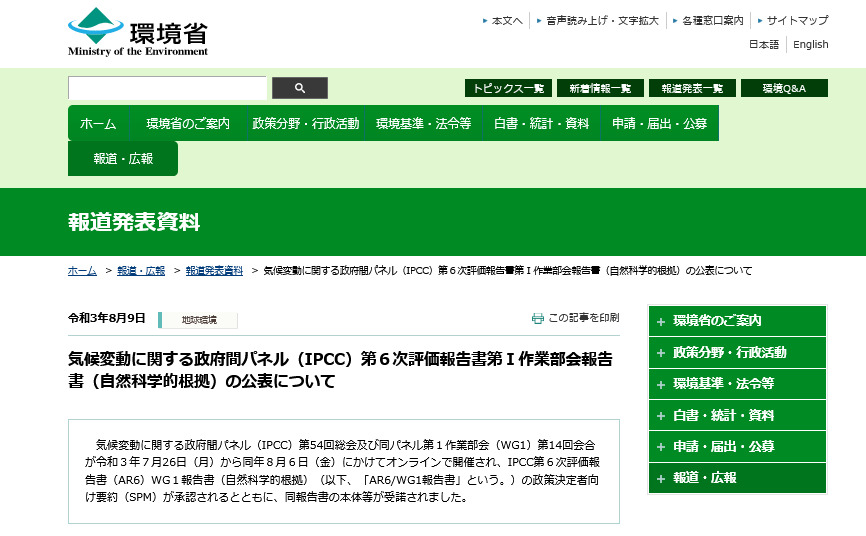
Task: Click 報道発表資料 in the breadcrumb
Action: pos(214,271)
